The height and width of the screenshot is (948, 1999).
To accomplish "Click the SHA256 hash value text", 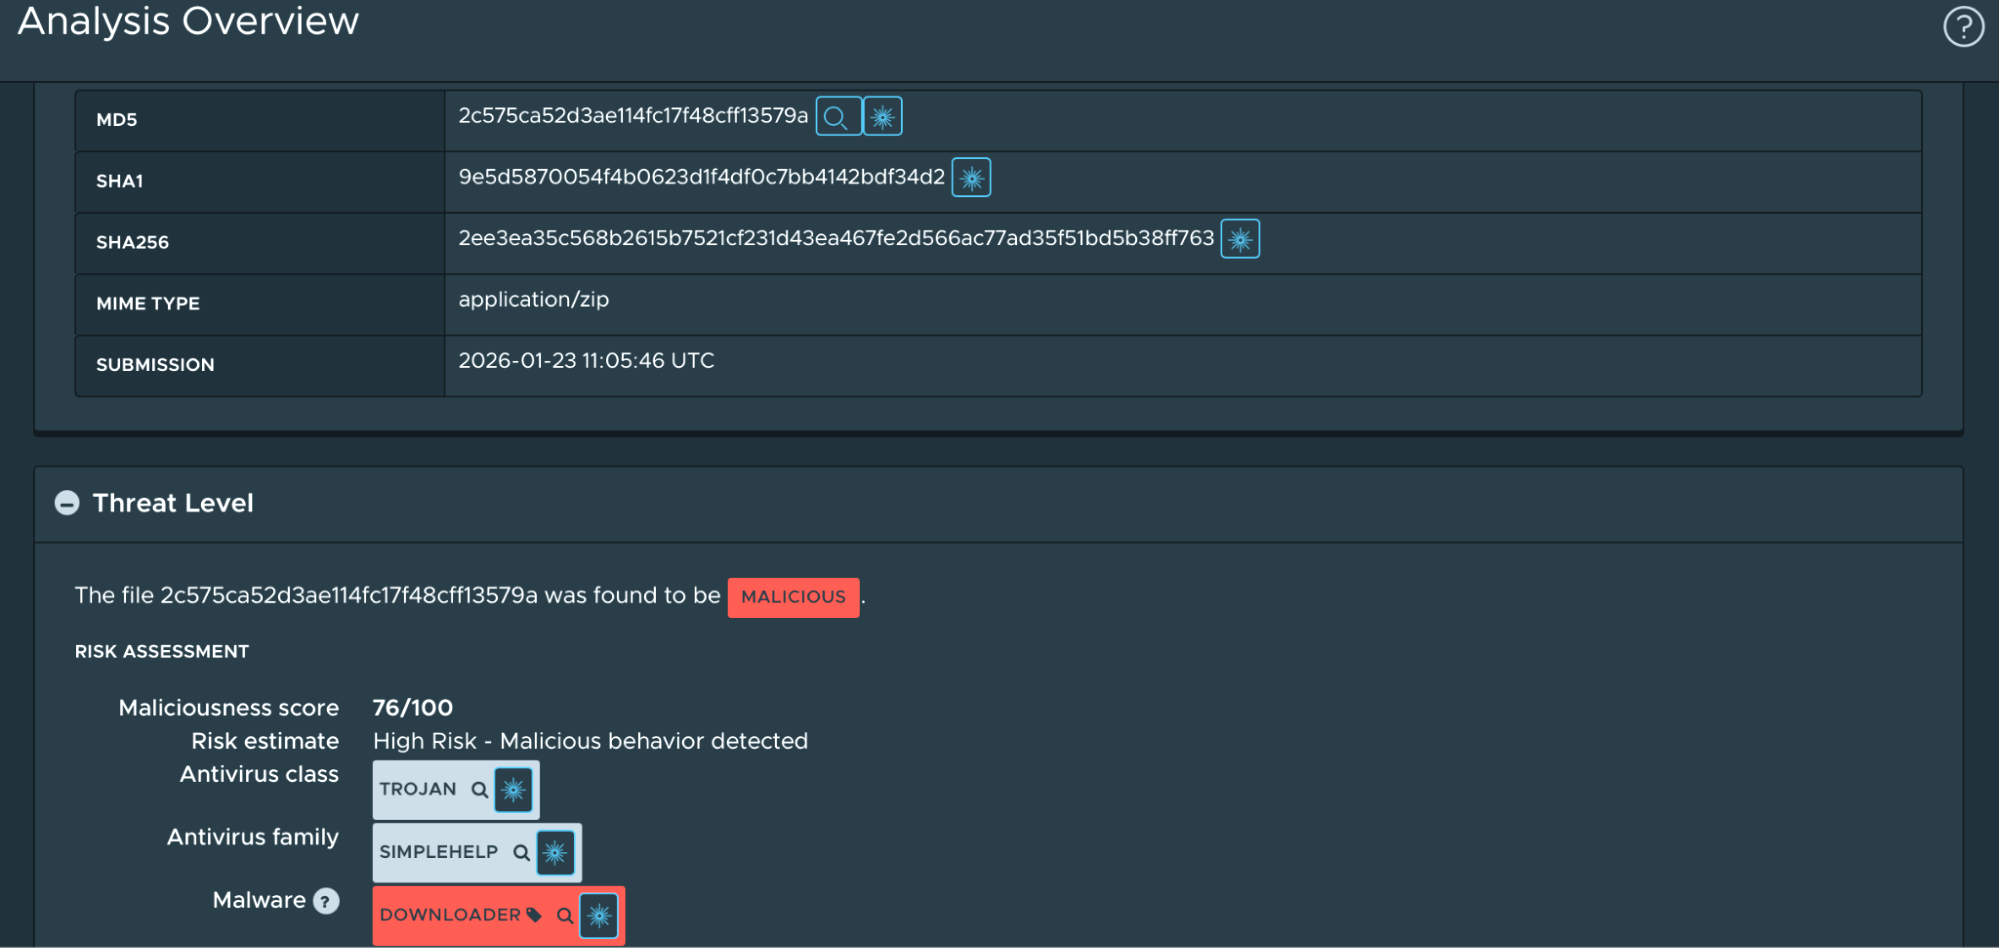I will click(836, 239).
